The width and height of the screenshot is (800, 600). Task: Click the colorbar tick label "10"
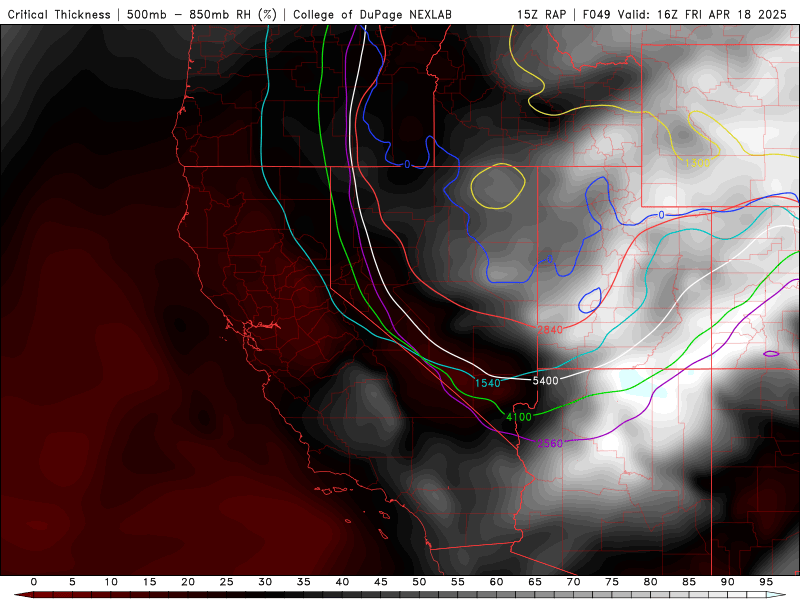point(111,582)
